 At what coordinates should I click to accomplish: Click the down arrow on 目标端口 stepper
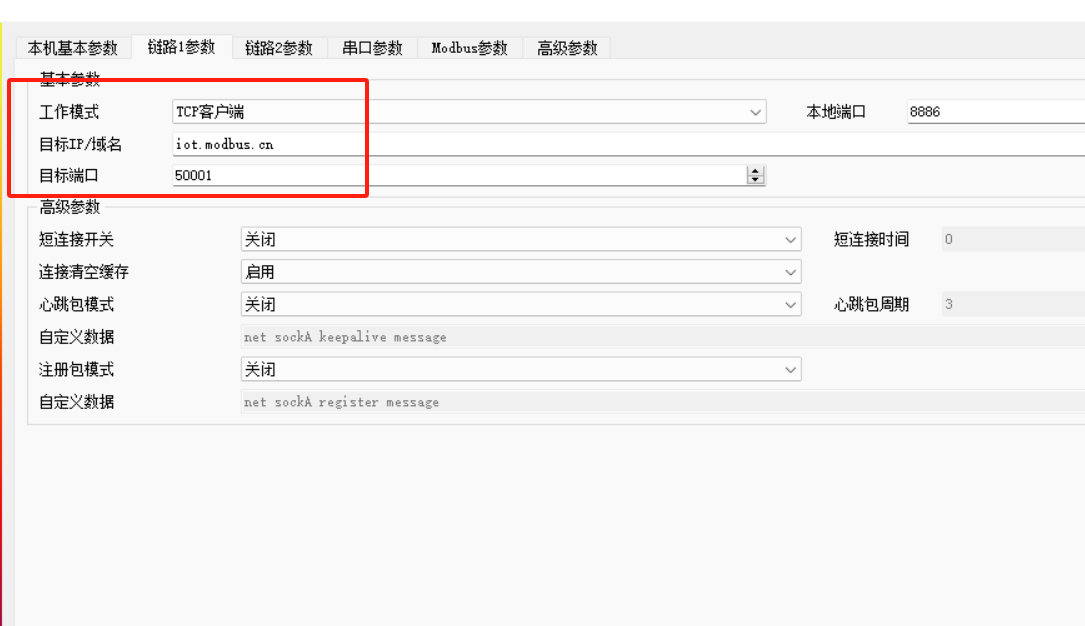click(755, 179)
